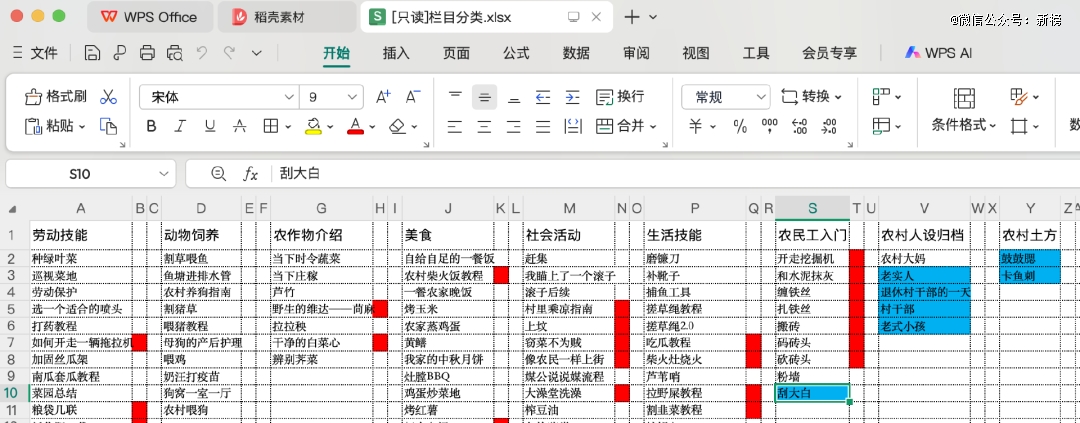Apply yellow fill color bucket
The image size is (1080, 423).
[x=313, y=126]
